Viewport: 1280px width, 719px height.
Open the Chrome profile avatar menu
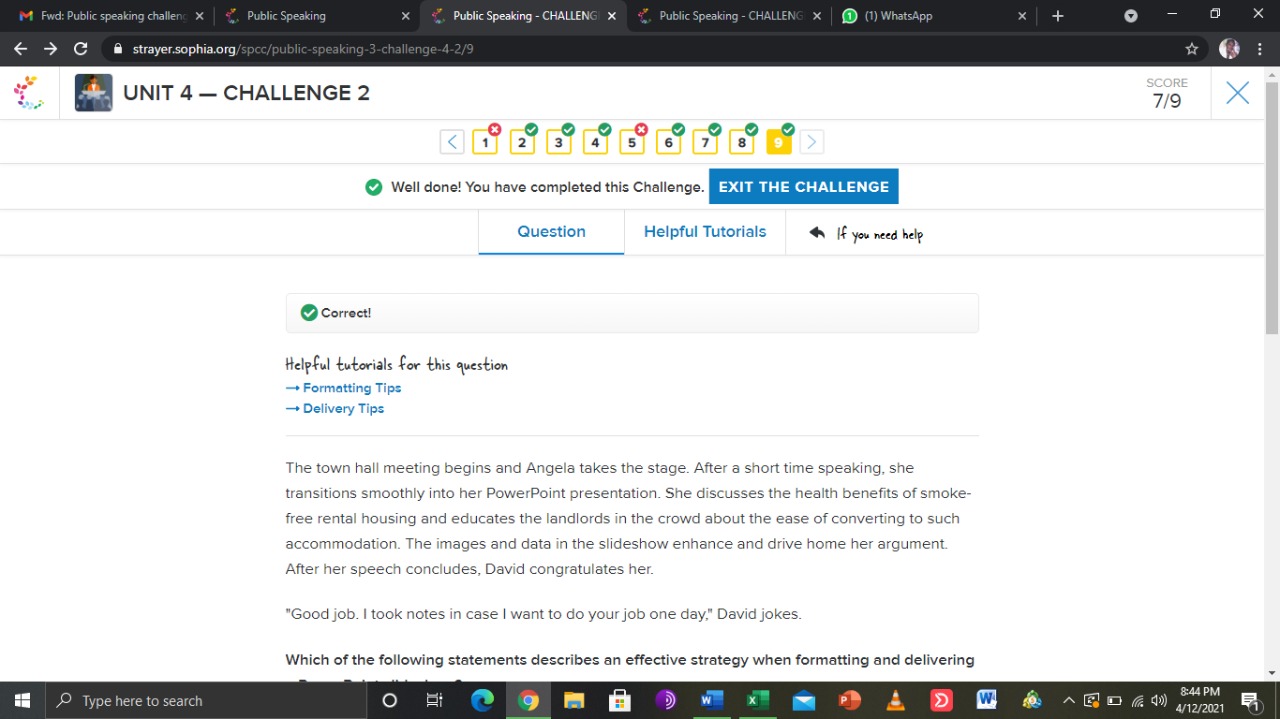coord(1229,48)
